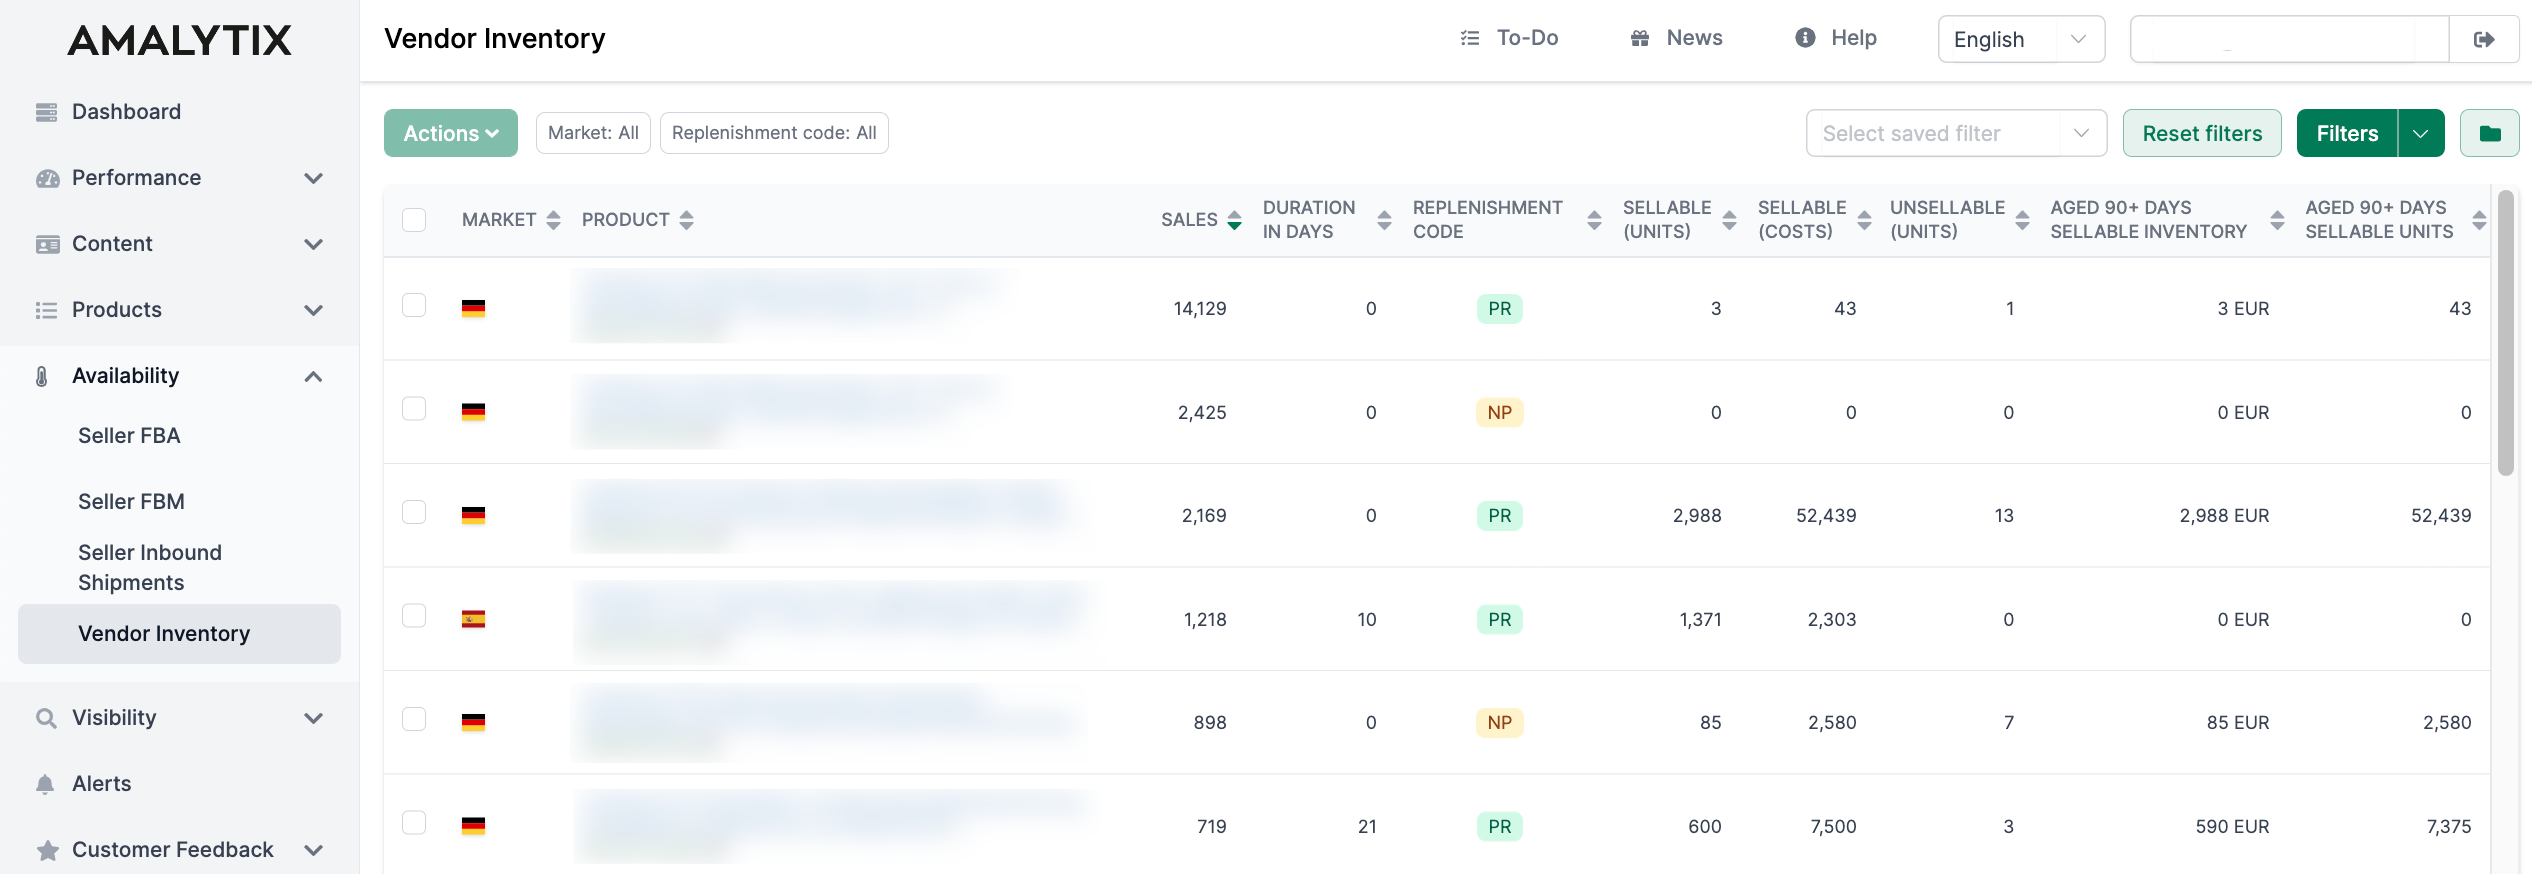The width and height of the screenshot is (2532, 874).
Task: Open the Alerts menu item
Action: 101,784
